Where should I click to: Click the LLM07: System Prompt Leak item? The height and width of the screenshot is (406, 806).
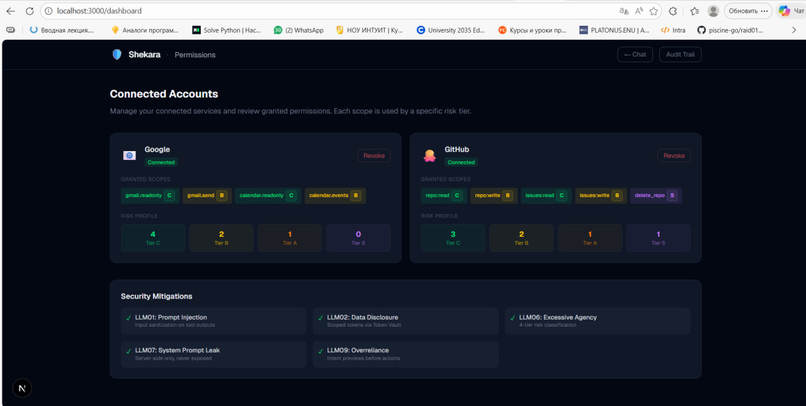(214, 354)
